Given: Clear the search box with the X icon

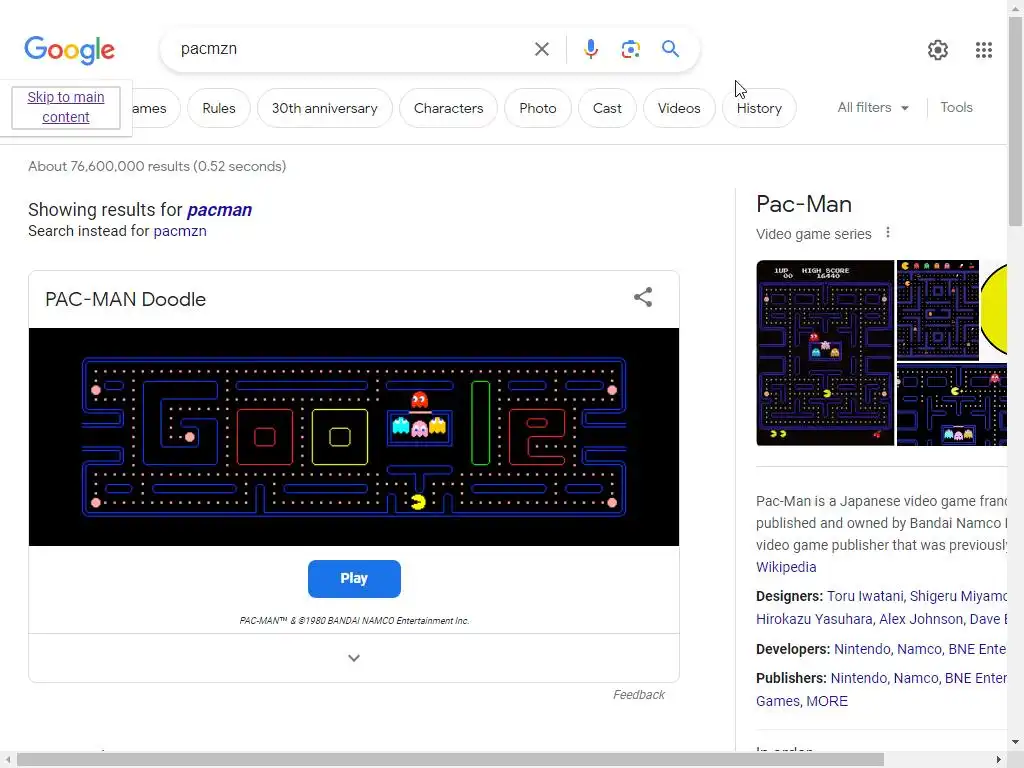Looking at the screenshot, I should coord(541,49).
